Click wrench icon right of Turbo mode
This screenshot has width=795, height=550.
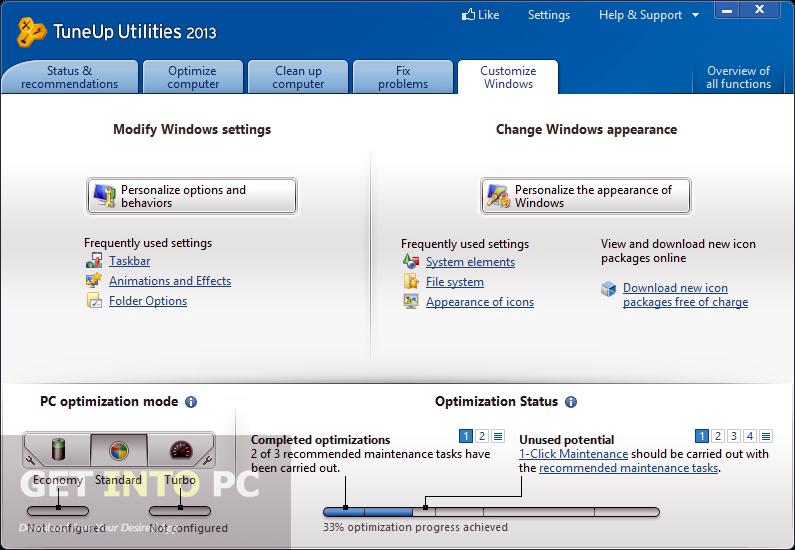click(207, 460)
